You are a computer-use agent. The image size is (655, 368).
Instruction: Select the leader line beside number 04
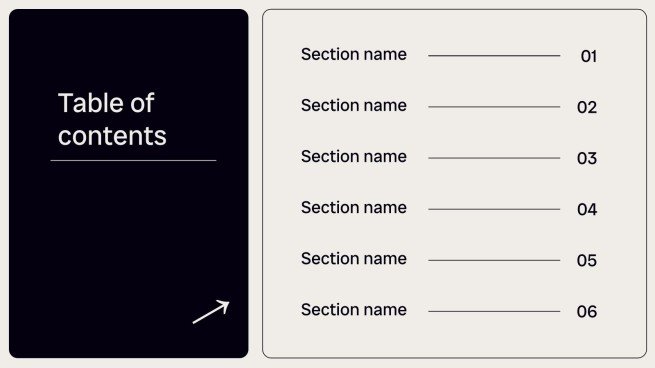pyautogui.click(x=494, y=209)
